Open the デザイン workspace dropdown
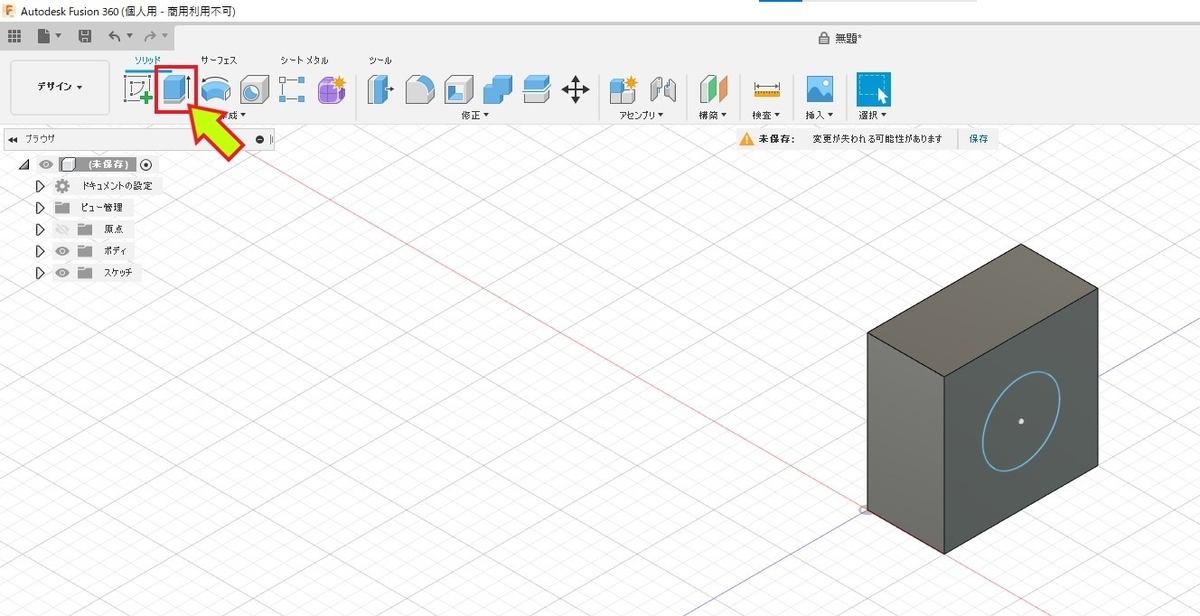Image resolution: width=1200 pixels, height=616 pixels. [x=59, y=87]
